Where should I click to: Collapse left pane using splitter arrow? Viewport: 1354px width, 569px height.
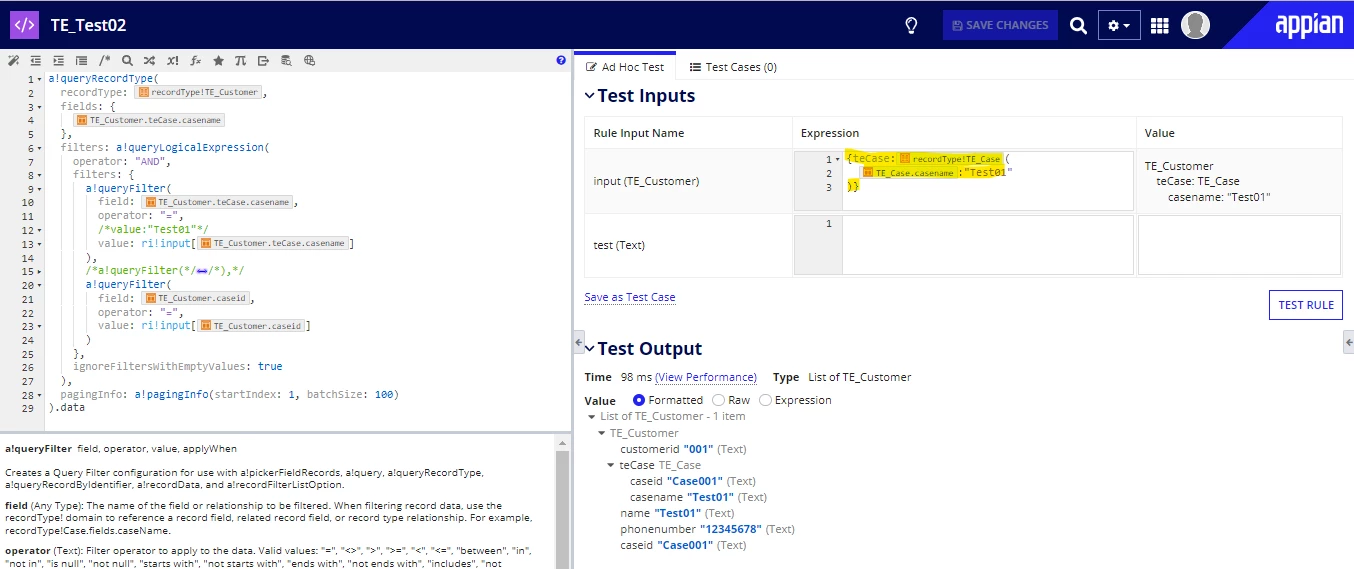coord(579,341)
